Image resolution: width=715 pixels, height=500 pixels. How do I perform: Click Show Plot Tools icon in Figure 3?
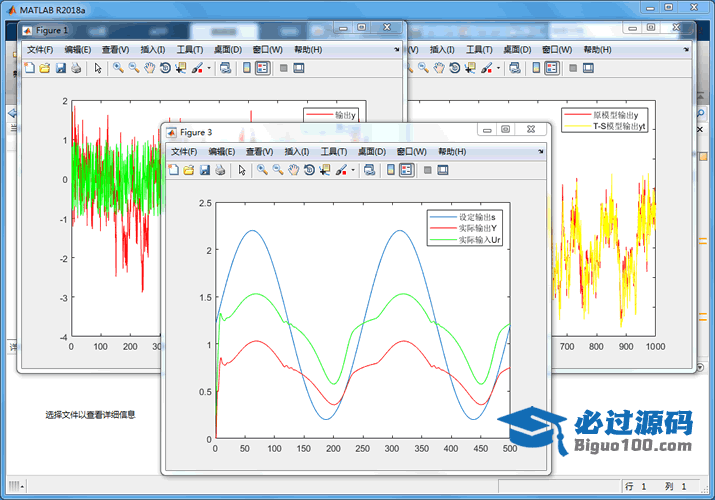pyautogui.click(x=443, y=170)
